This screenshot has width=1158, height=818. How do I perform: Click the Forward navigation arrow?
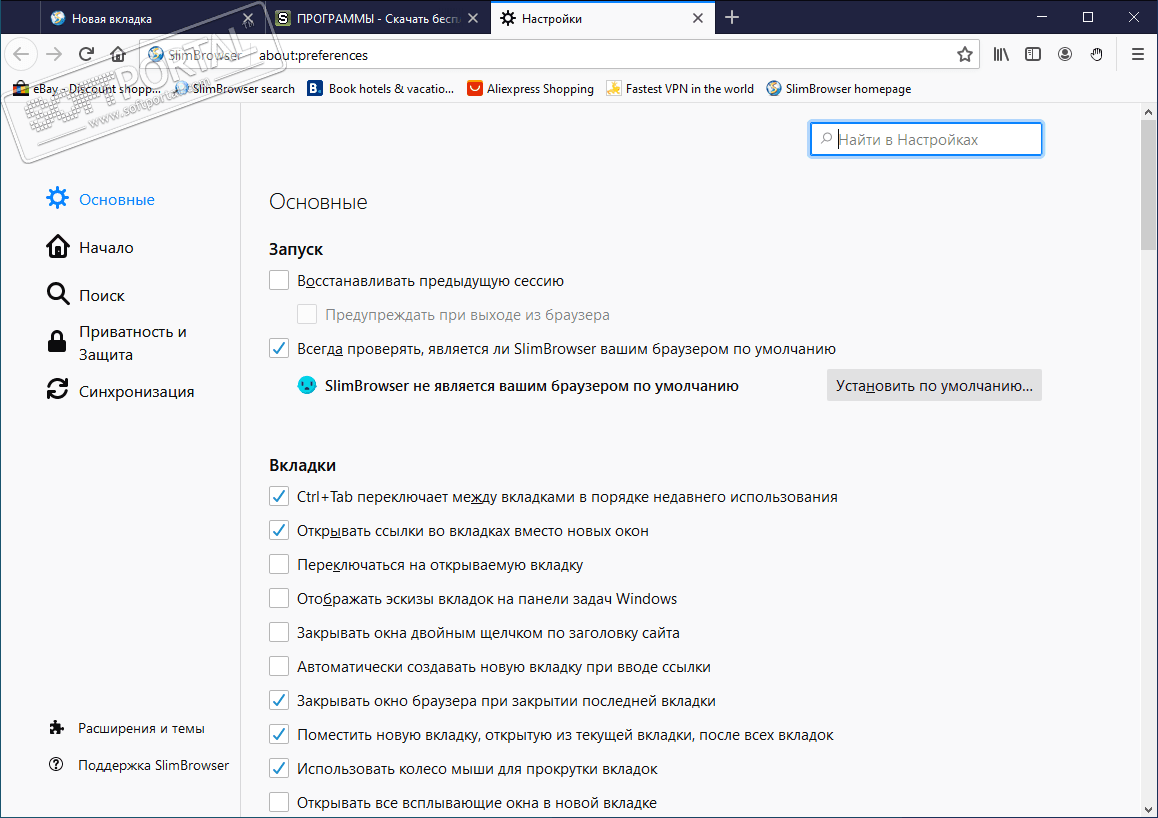point(54,54)
